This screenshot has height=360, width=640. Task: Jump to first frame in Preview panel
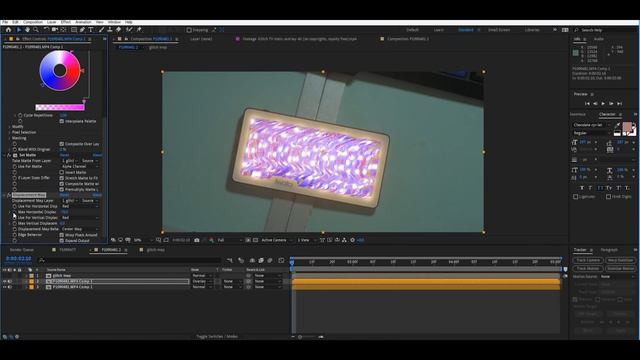click(x=587, y=104)
